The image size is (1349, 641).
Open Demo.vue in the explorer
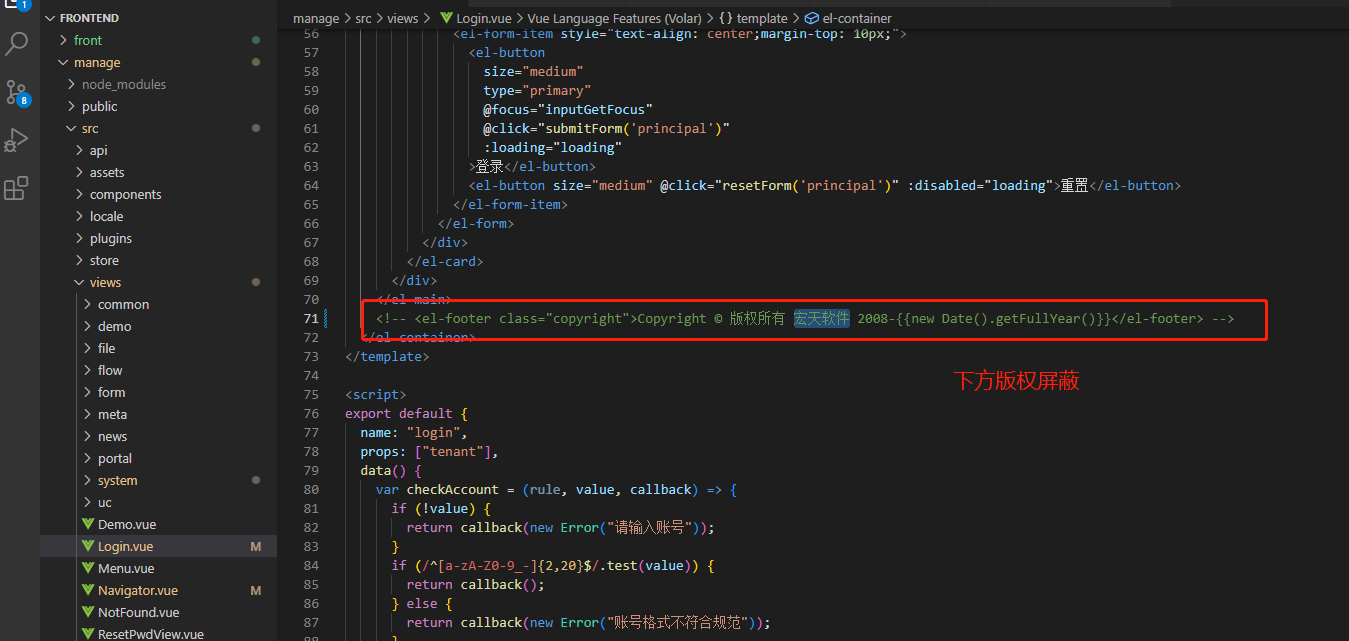[127, 524]
